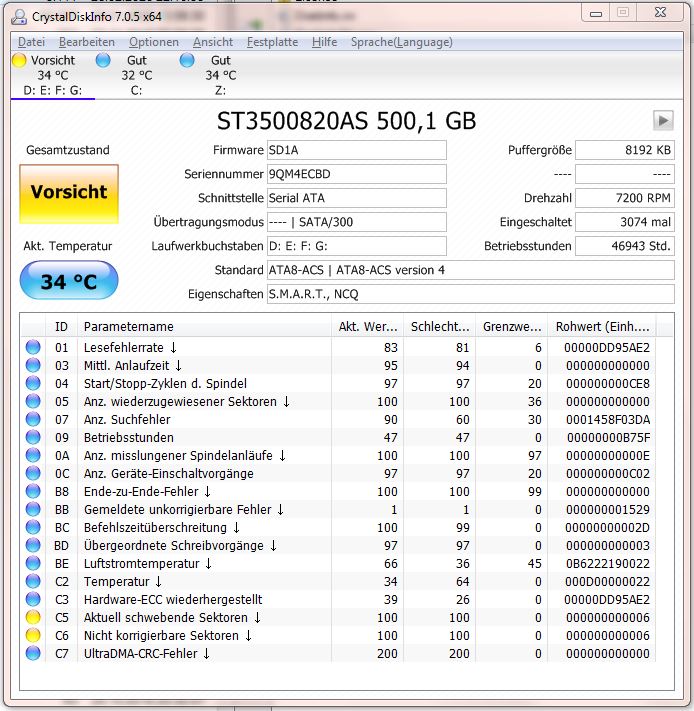Viewport: 694px width, 711px height.
Task: Open the Datei menu
Action: tap(31, 42)
